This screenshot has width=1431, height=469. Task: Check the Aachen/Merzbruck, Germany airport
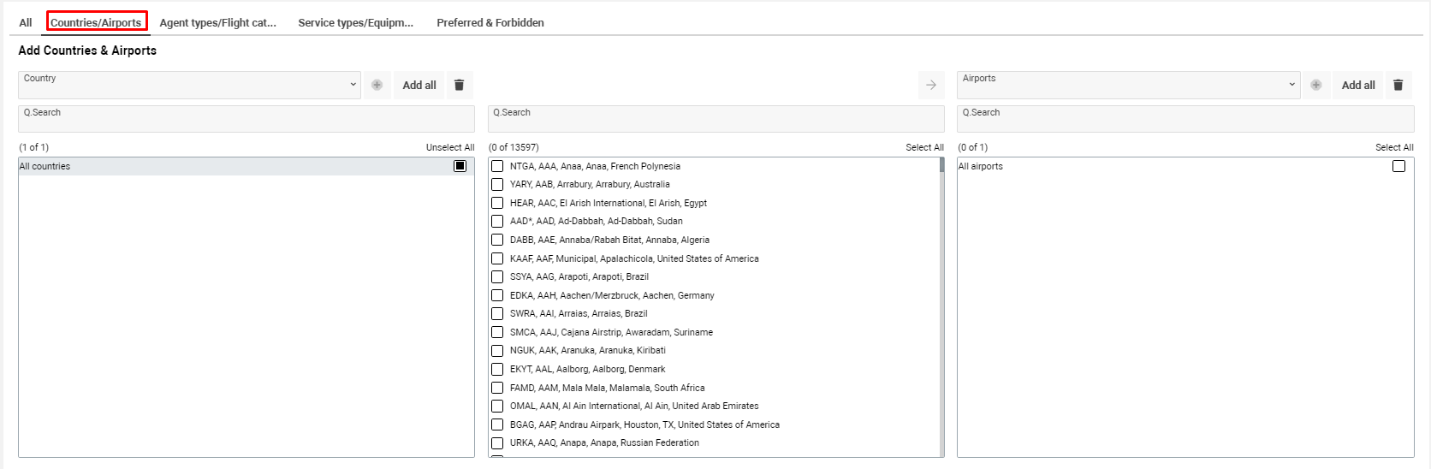[499, 295]
